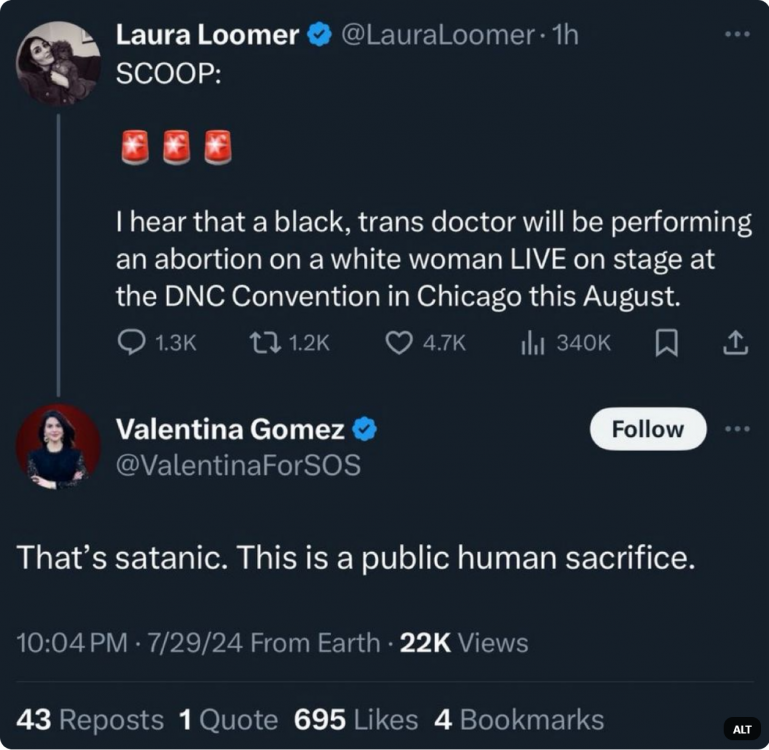The width and height of the screenshot is (769, 750).
Task: View the 695 Likes list
Action: click(356, 719)
